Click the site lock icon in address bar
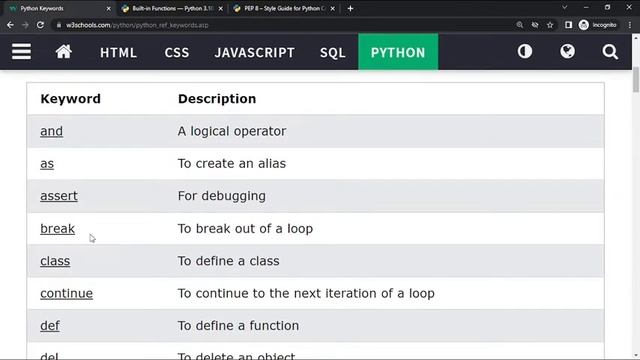The width and height of the screenshot is (640, 360). pos(59,25)
